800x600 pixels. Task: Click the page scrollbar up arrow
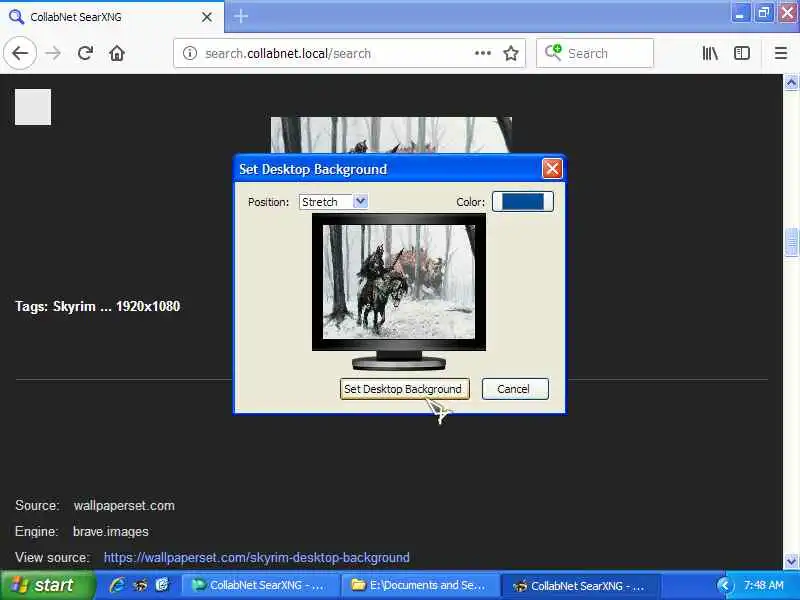coord(791,83)
